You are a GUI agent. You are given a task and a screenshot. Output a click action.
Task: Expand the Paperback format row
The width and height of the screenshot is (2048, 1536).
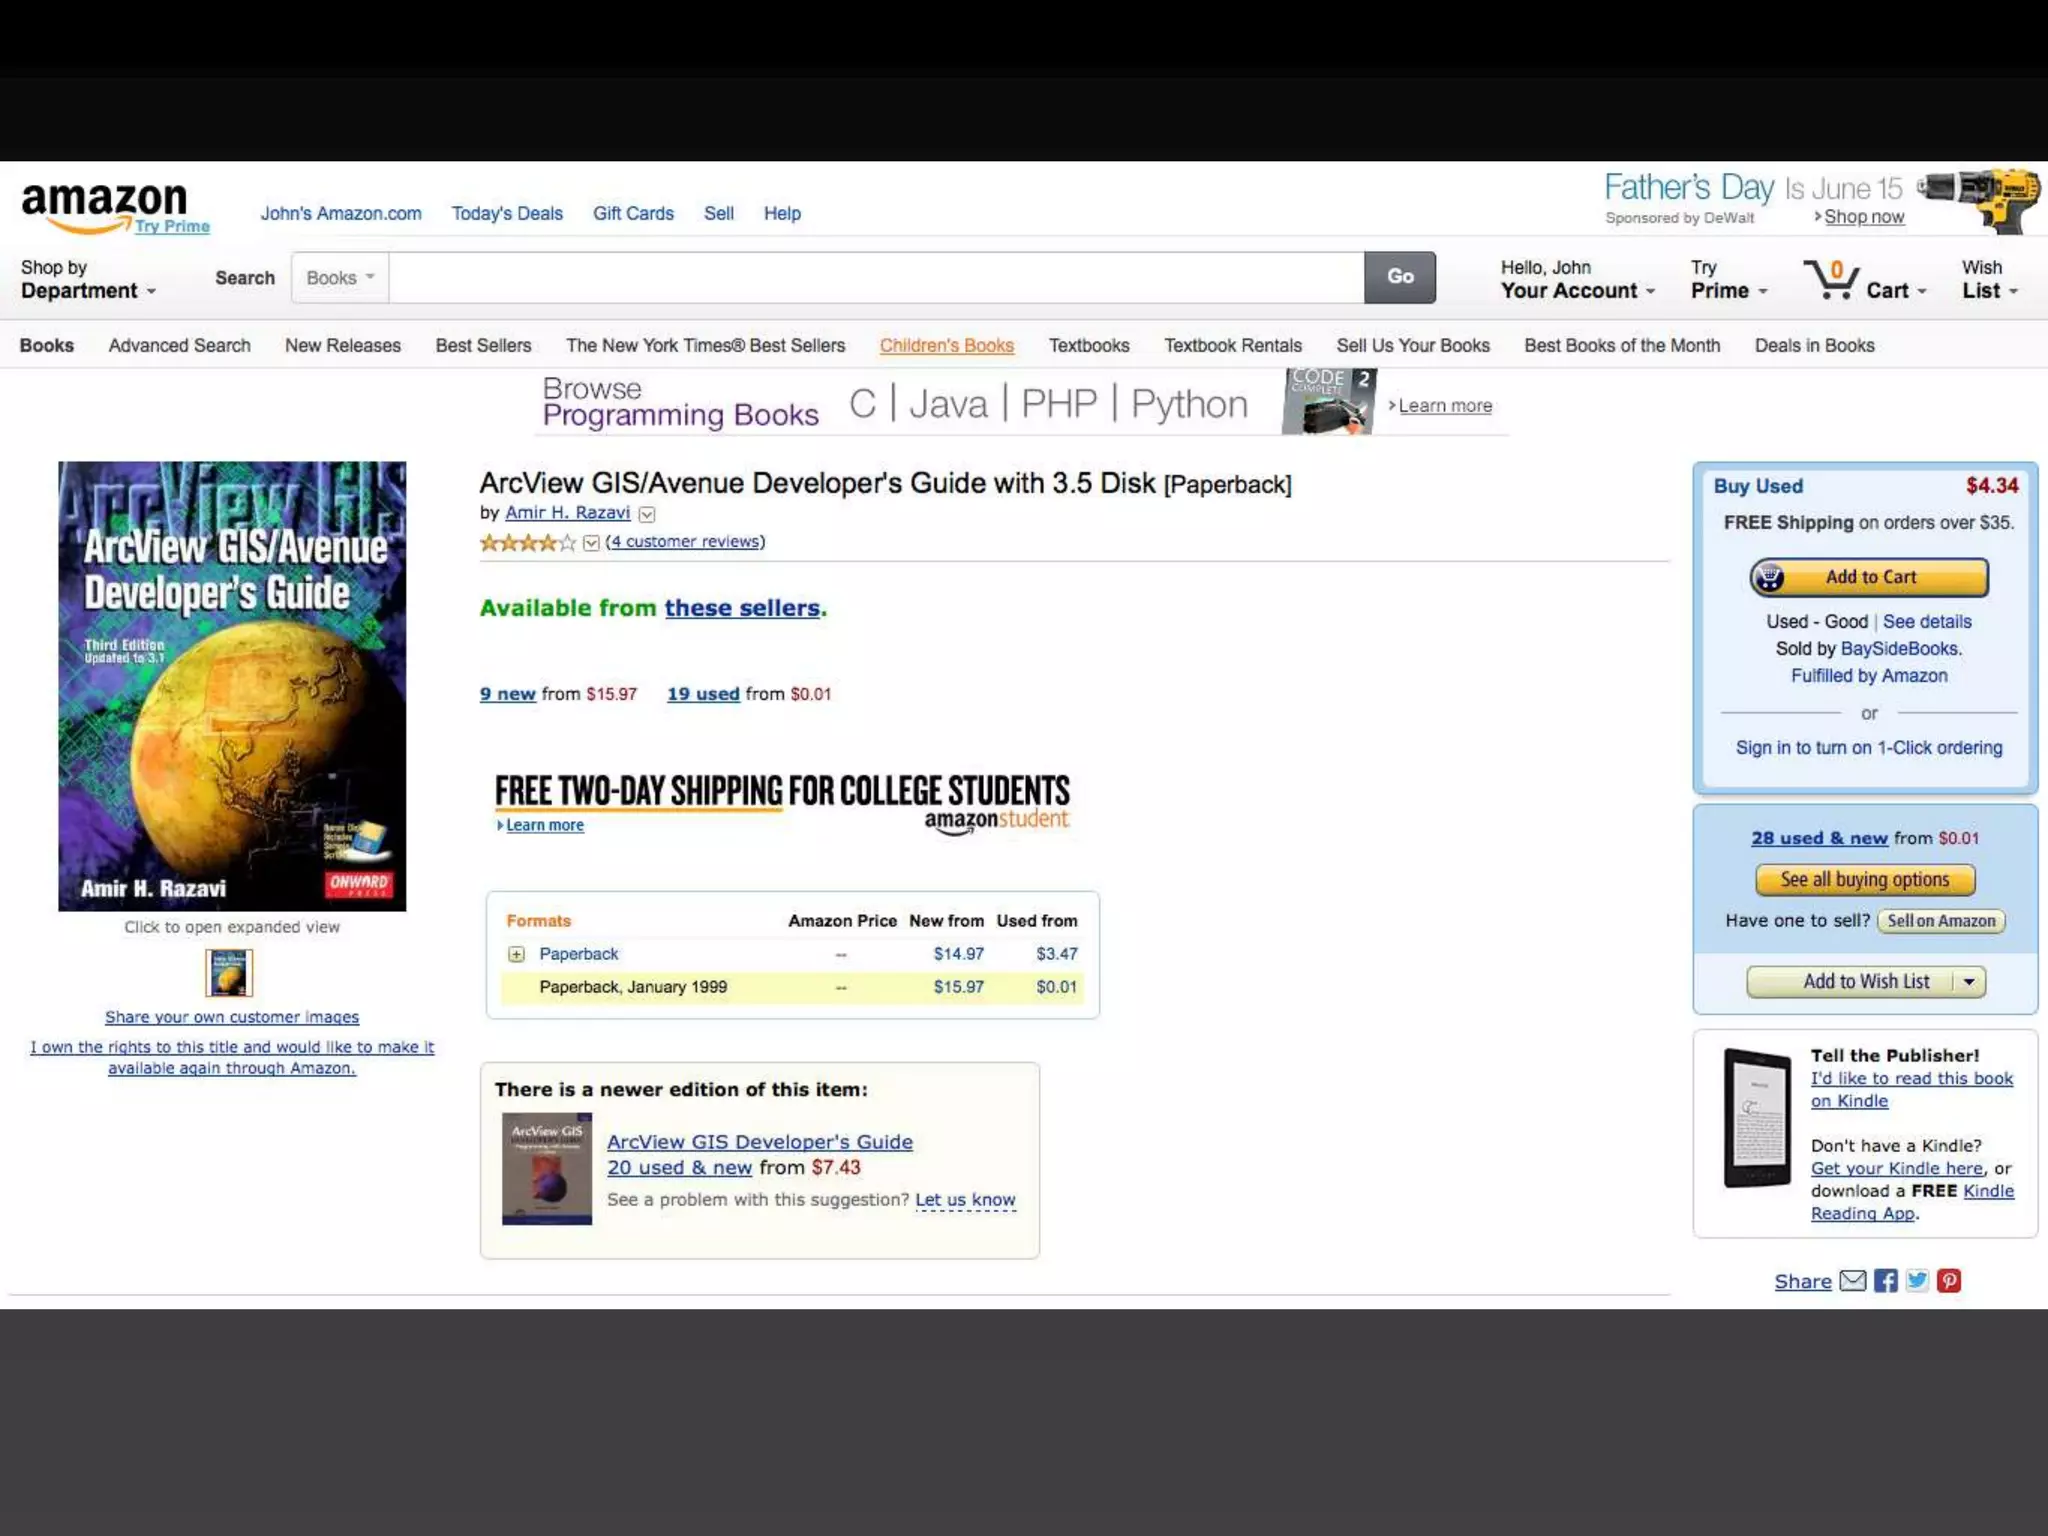pyautogui.click(x=516, y=954)
